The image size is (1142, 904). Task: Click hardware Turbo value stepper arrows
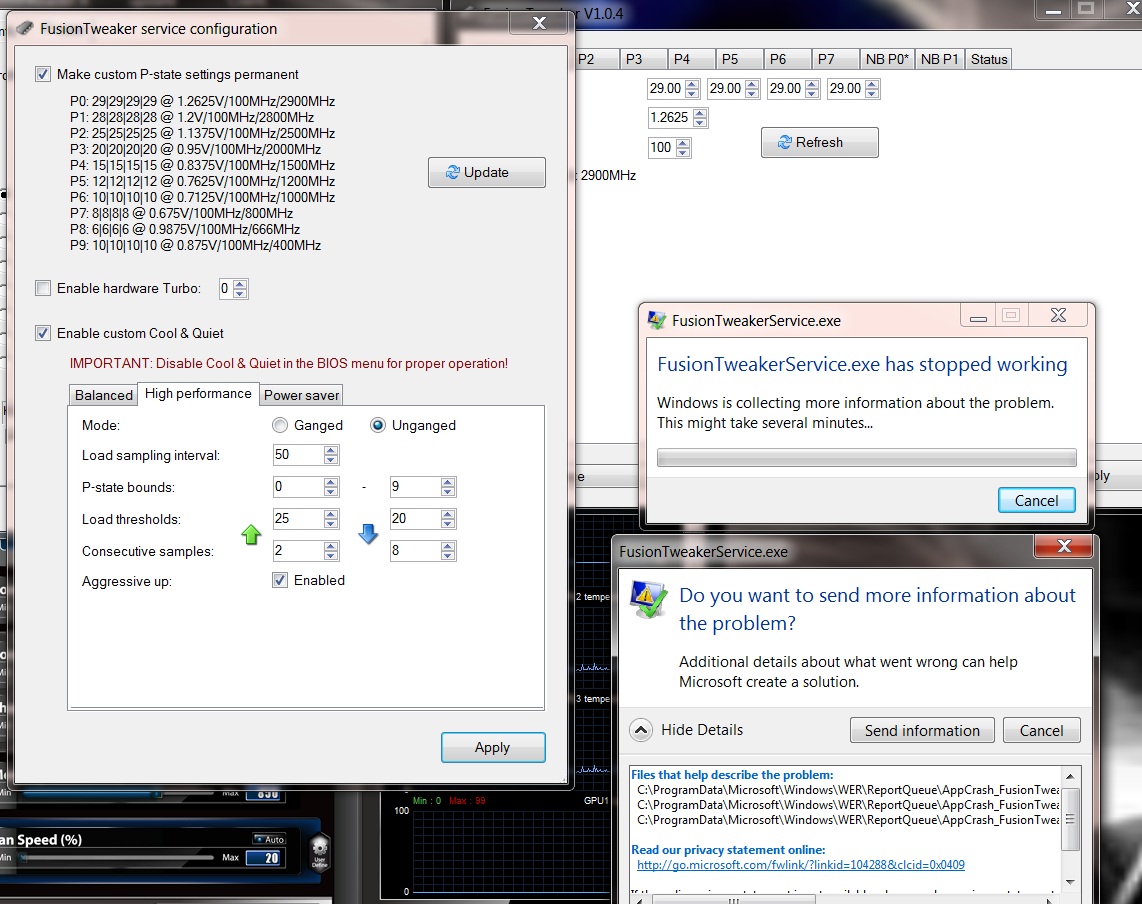click(x=240, y=288)
